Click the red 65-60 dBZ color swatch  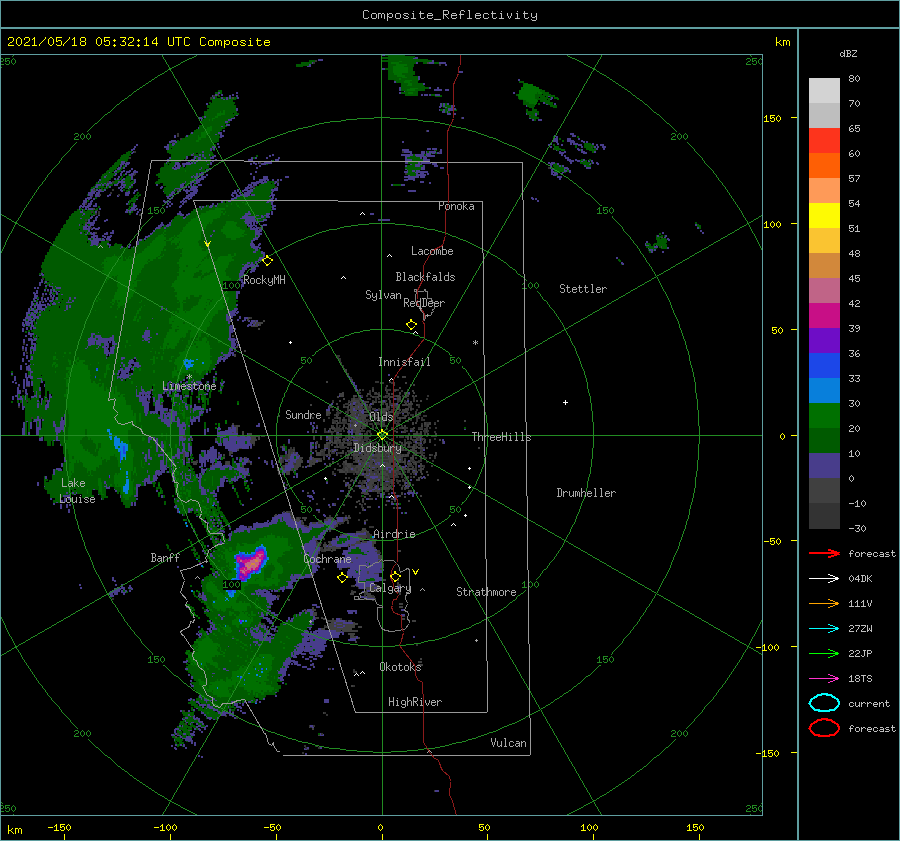[x=824, y=141]
